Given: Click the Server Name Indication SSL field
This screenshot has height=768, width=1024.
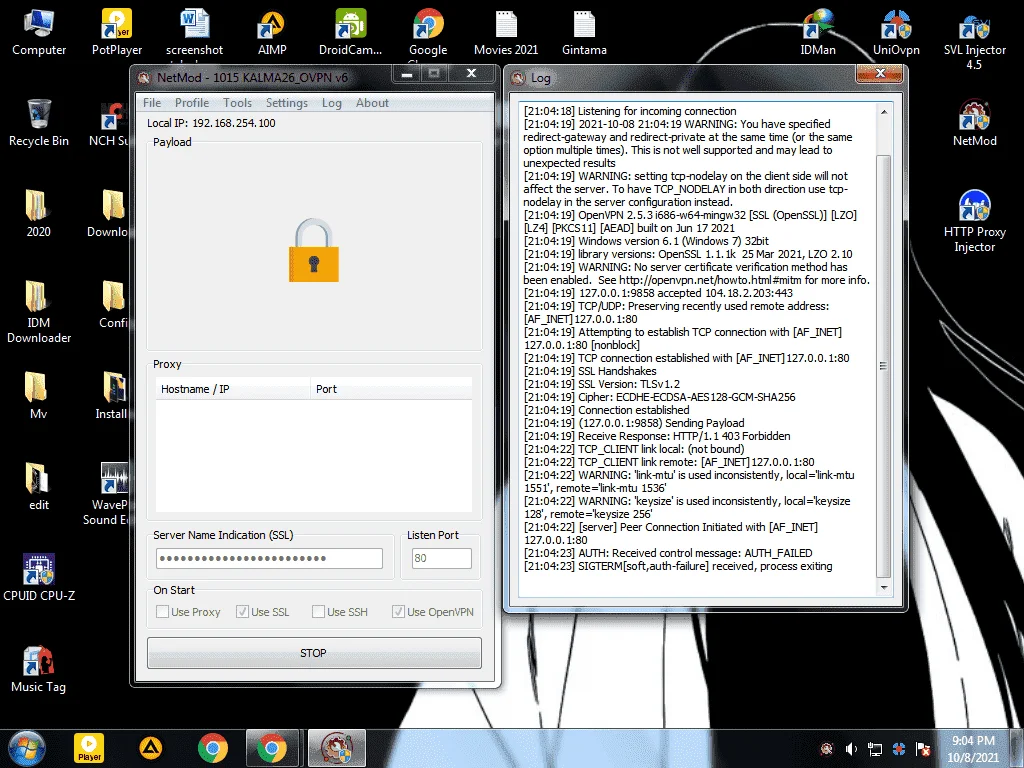Looking at the screenshot, I should (x=269, y=558).
